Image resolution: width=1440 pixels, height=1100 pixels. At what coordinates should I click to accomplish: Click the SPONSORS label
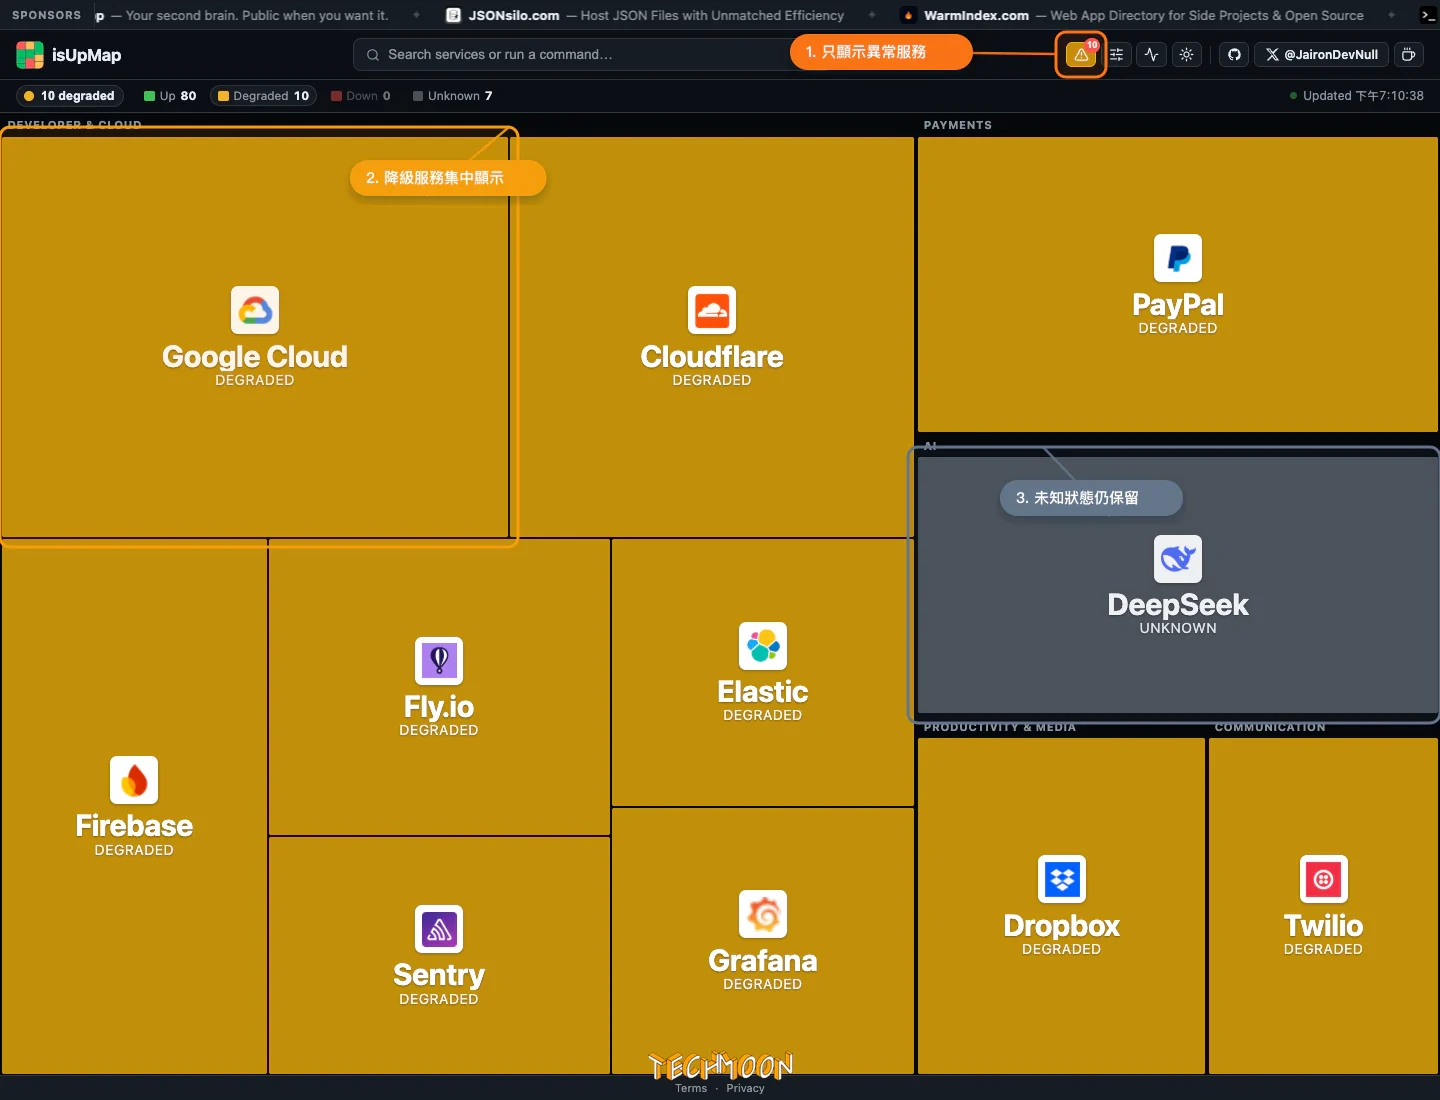[47, 15]
